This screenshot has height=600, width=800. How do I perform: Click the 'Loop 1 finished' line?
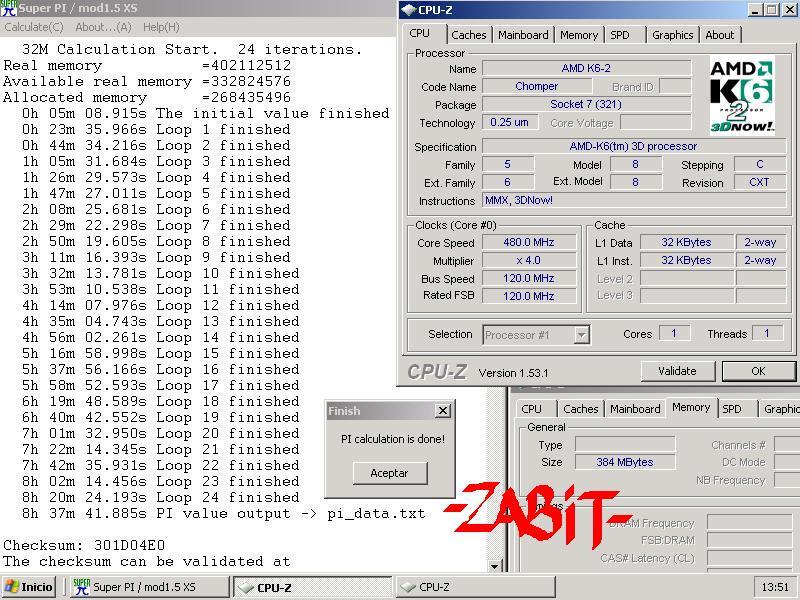click(156, 129)
